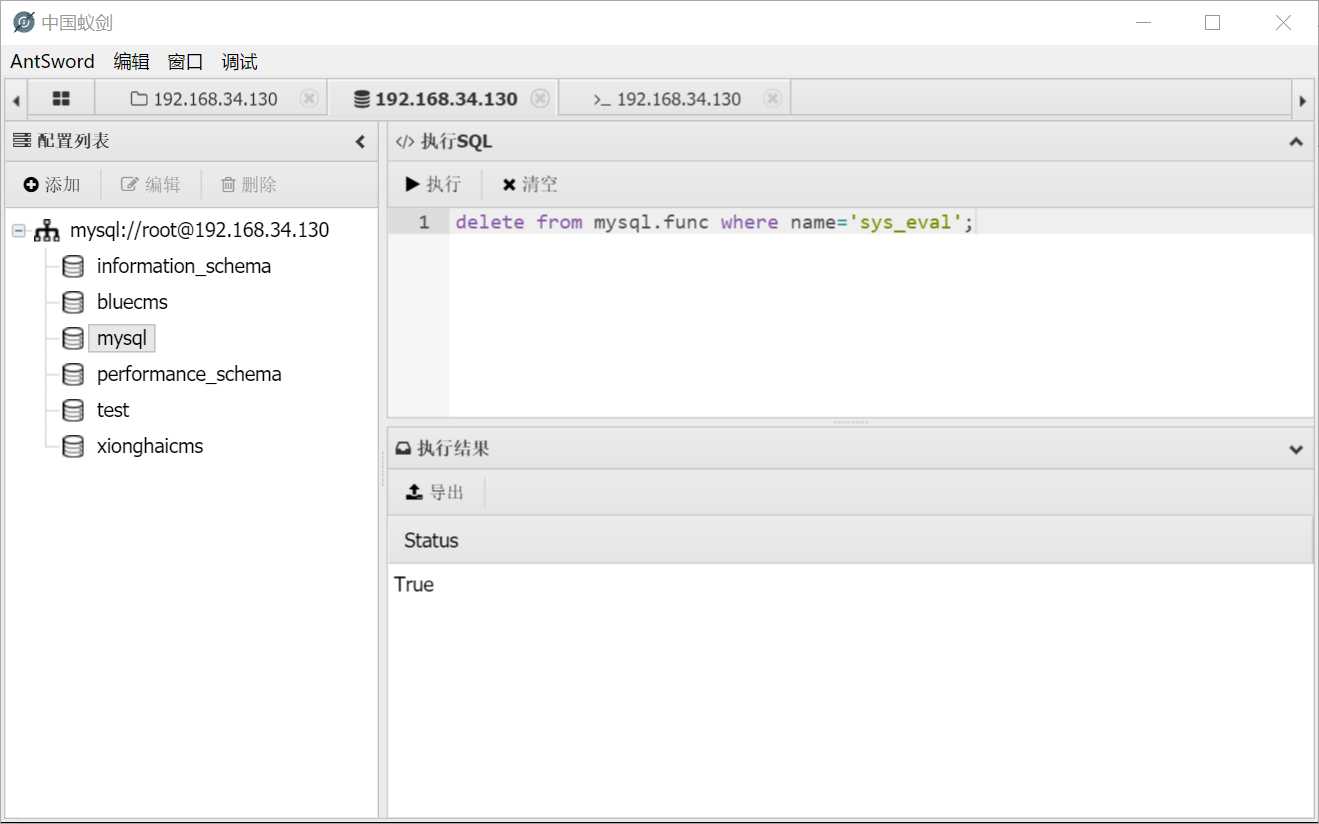Open the AntSword menu
Image resolution: width=1319 pixels, height=824 pixels.
(x=52, y=62)
